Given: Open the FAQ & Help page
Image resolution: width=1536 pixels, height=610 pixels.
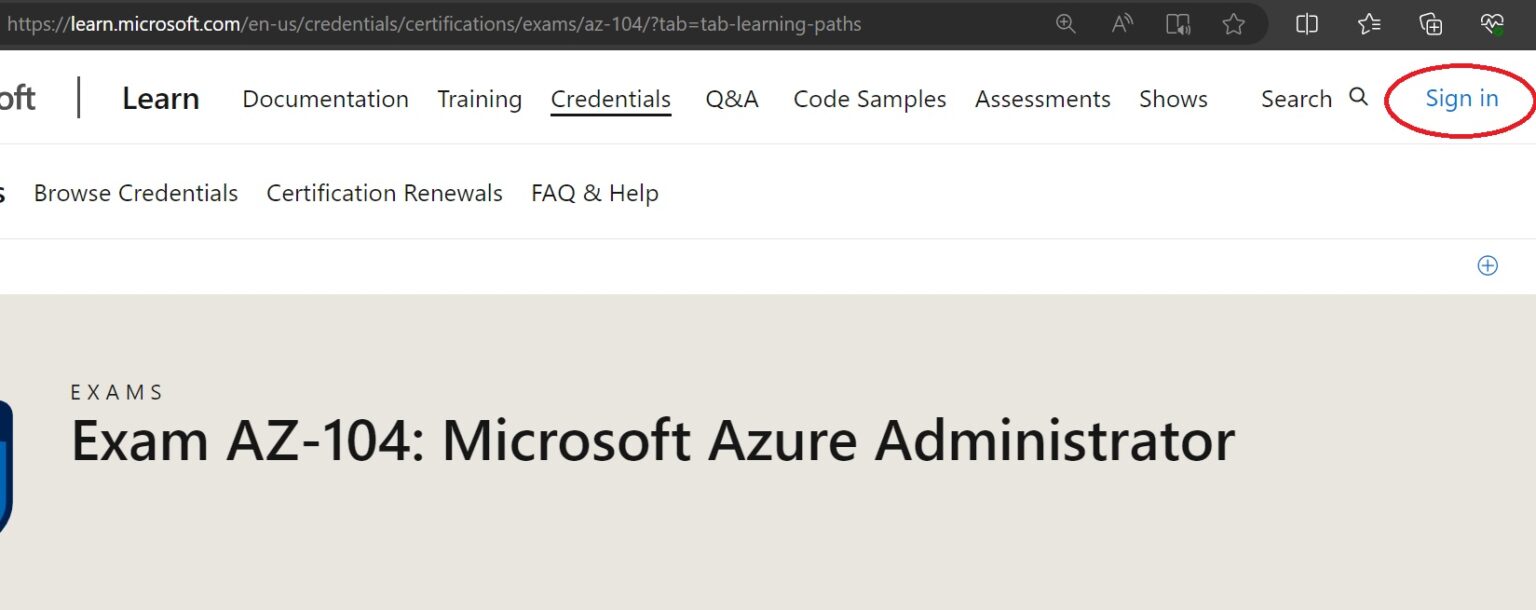Looking at the screenshot, I should (x=594, y=193).
